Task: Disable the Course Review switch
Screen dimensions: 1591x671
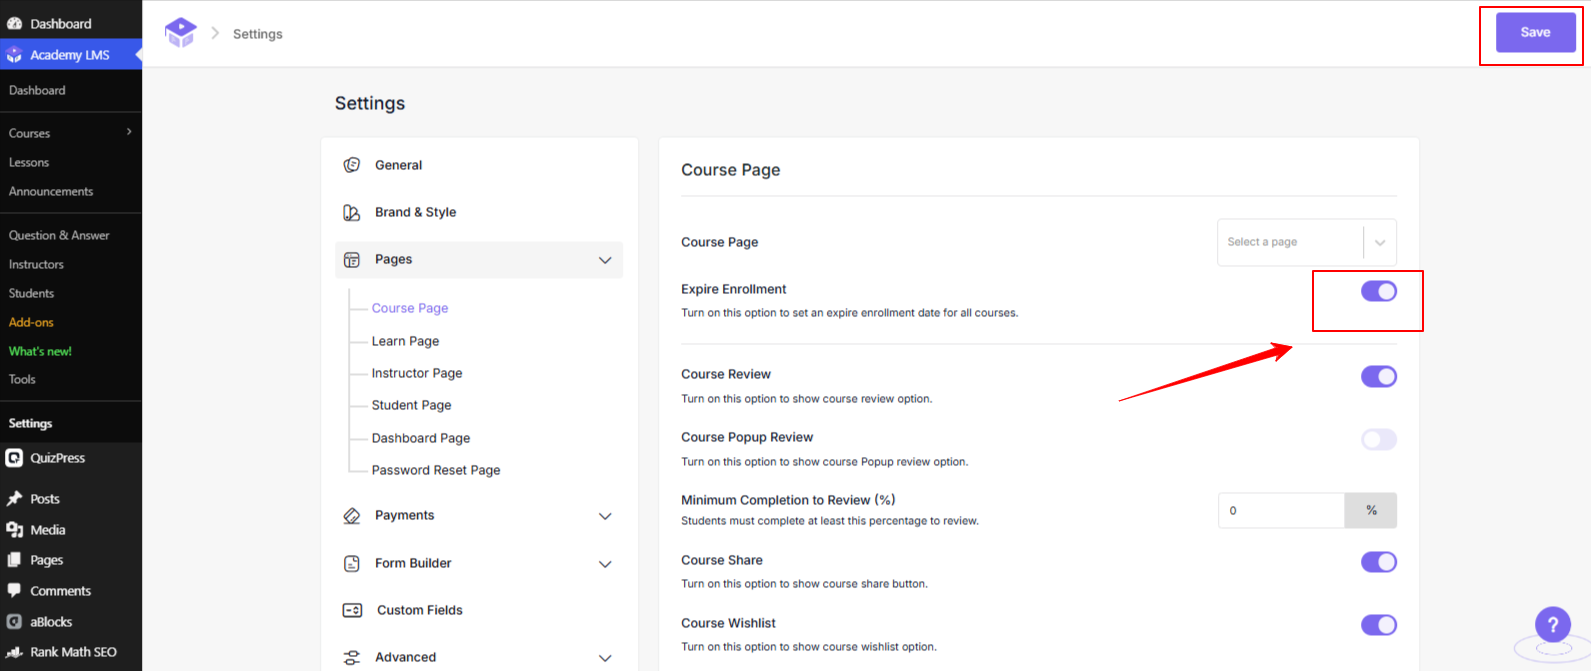Action: click(1379, 376)
